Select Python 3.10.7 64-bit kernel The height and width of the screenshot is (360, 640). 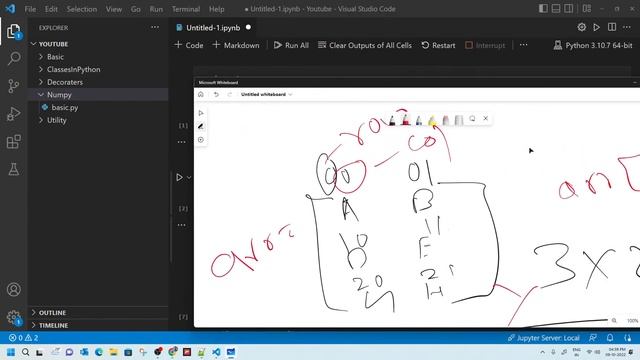tap(593, 45)
